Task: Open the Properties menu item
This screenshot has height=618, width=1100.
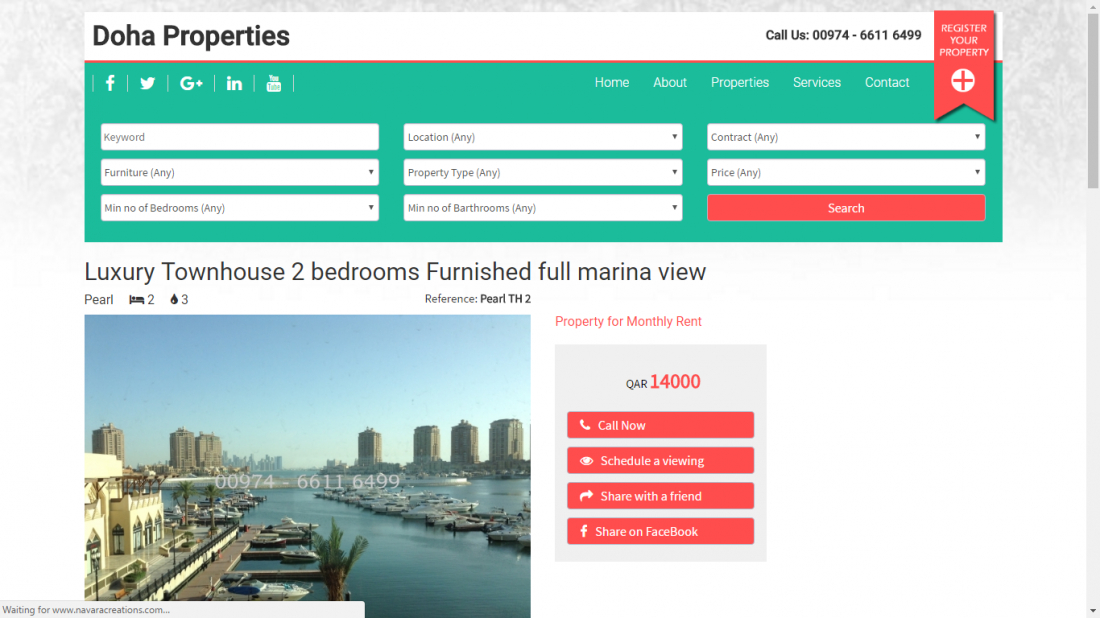Action: [x=740, y=83]
